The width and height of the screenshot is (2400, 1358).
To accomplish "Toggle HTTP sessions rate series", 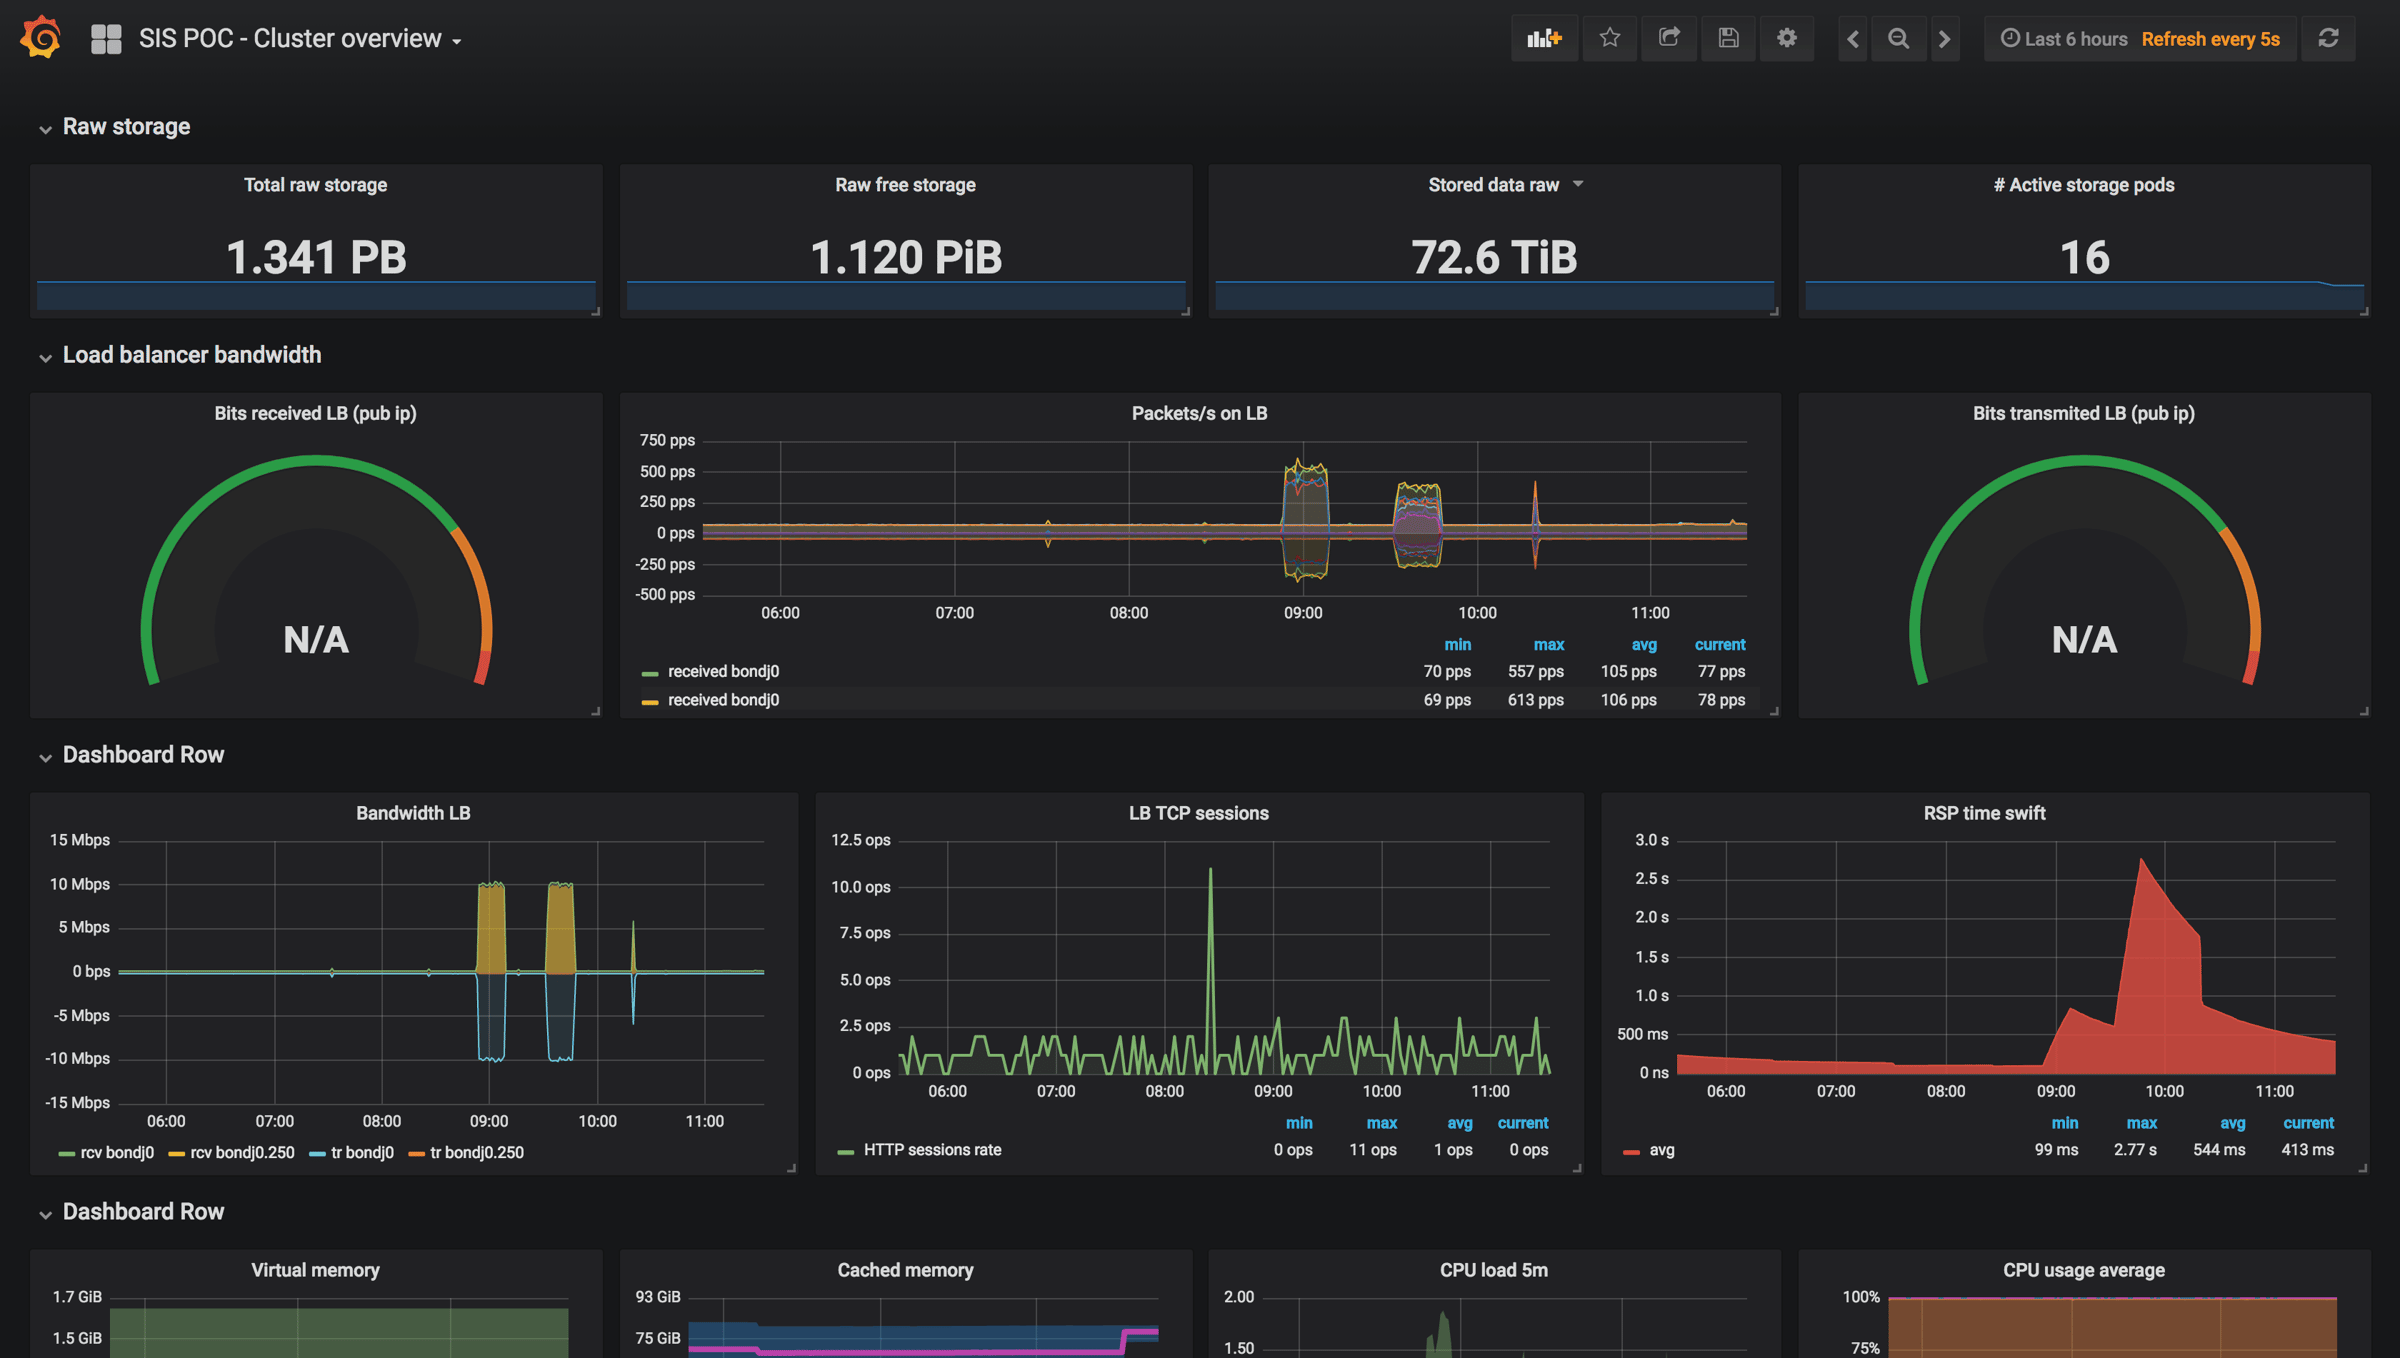I will coord(931,1150).
